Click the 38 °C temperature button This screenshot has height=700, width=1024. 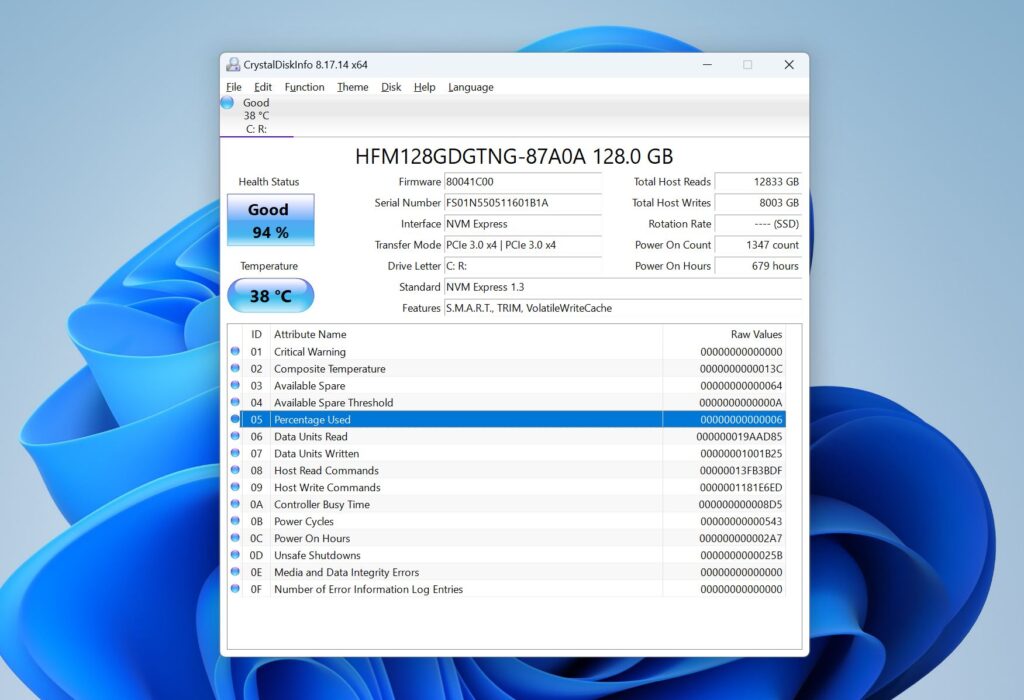tap(269, 295)
